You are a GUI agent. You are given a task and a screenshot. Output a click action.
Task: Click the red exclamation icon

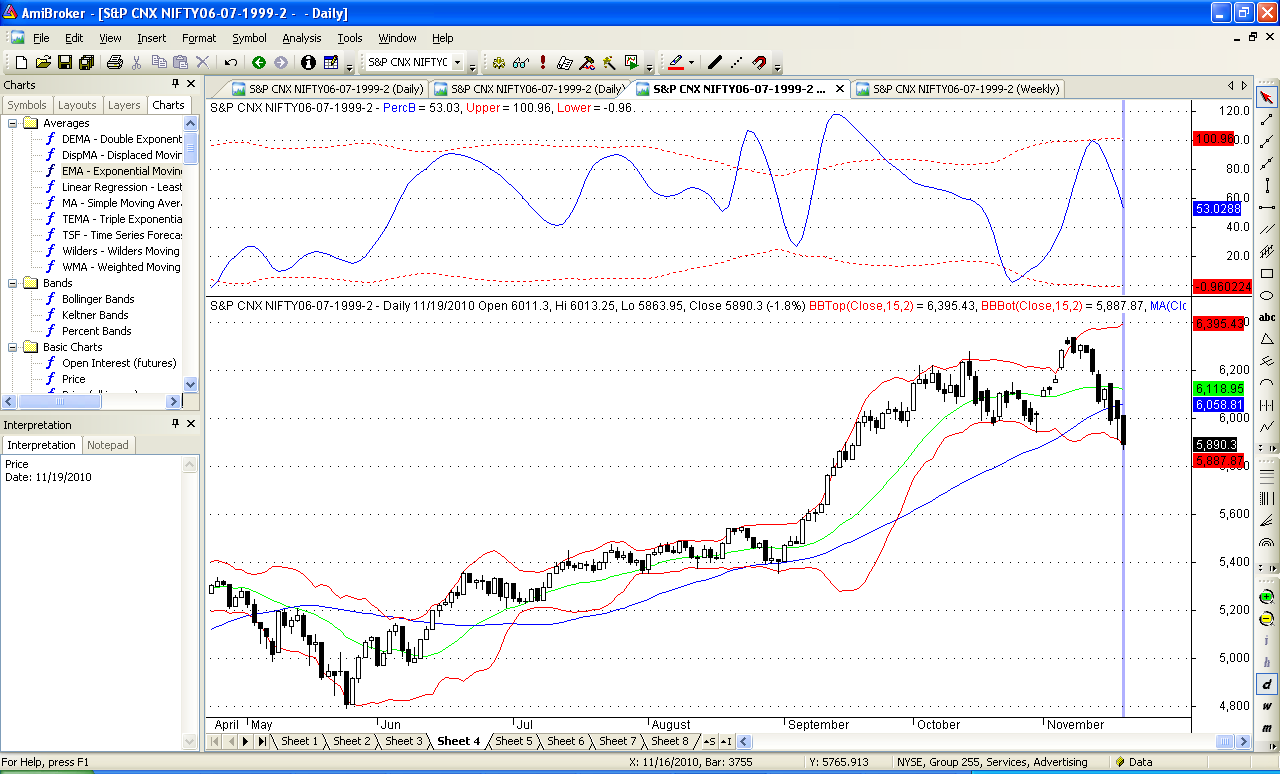click(543, 62)
